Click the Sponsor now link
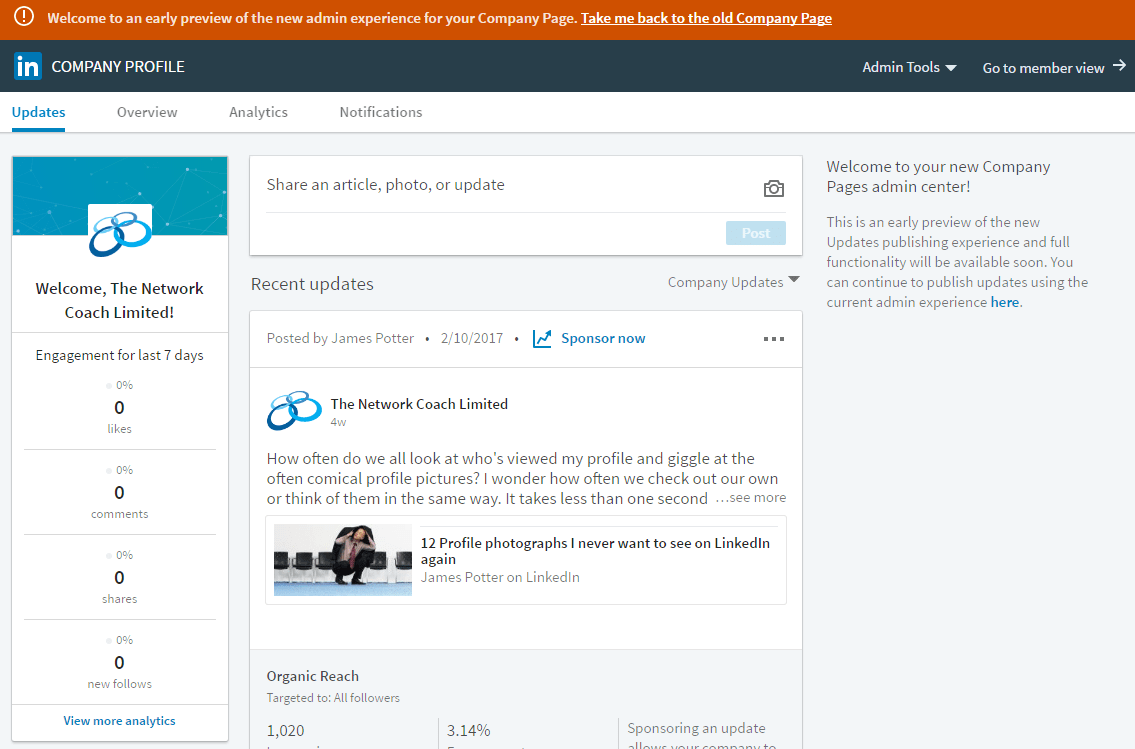 tap(603, 338)
